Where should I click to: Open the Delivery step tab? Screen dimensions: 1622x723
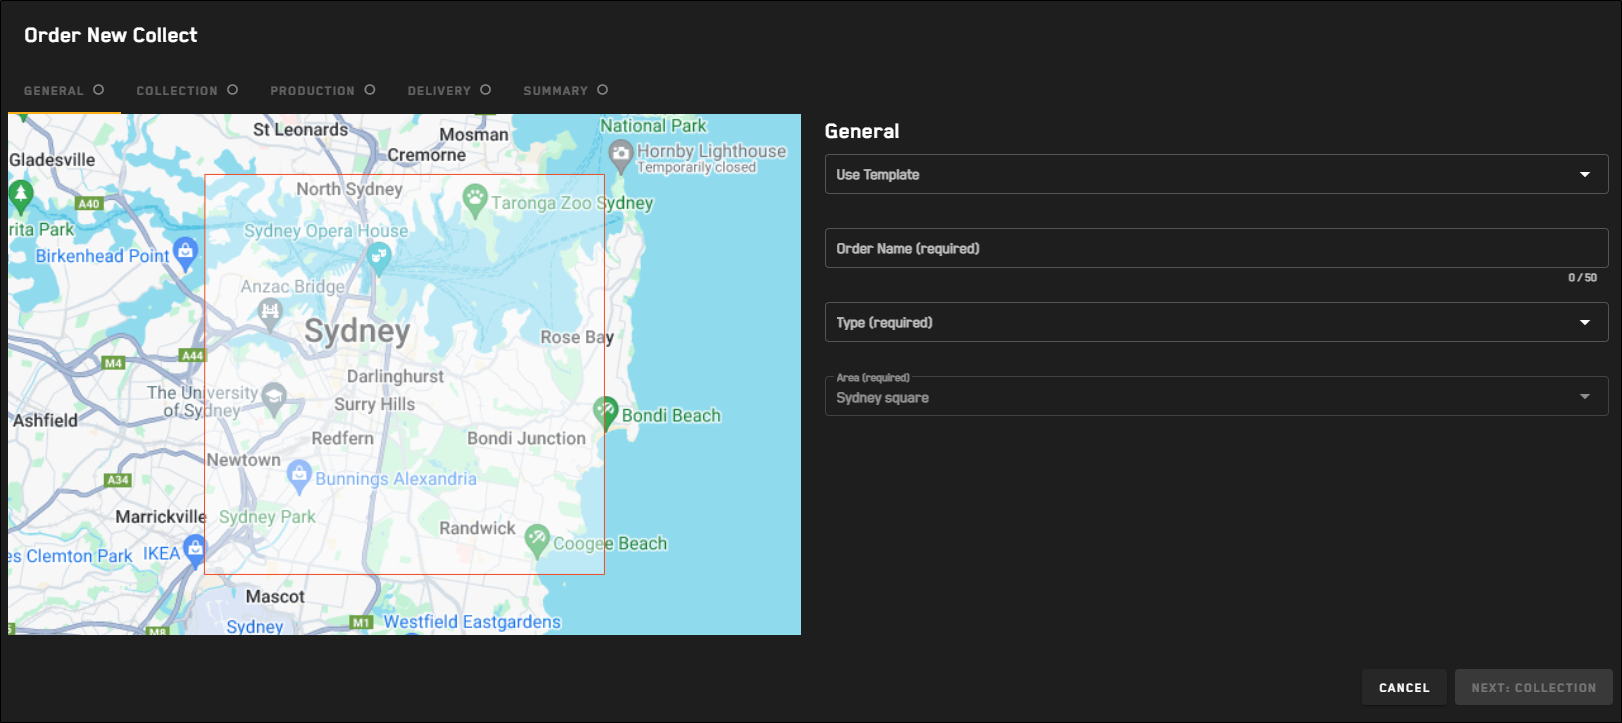pos(448,90)
